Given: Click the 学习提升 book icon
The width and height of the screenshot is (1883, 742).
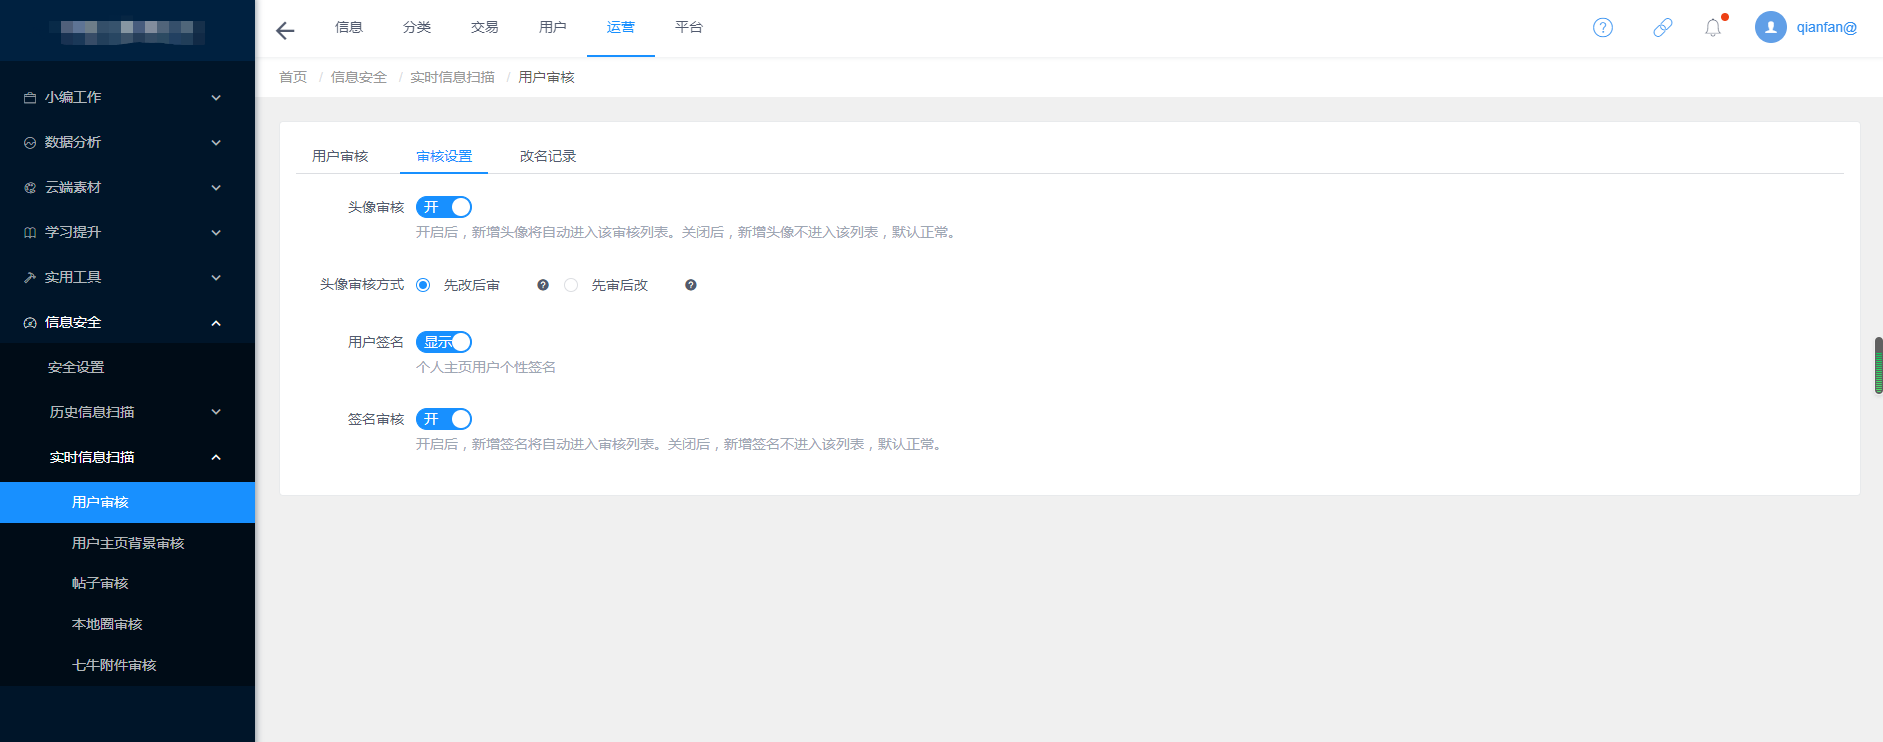Looking at the screenshot, I should pos(30,233).
